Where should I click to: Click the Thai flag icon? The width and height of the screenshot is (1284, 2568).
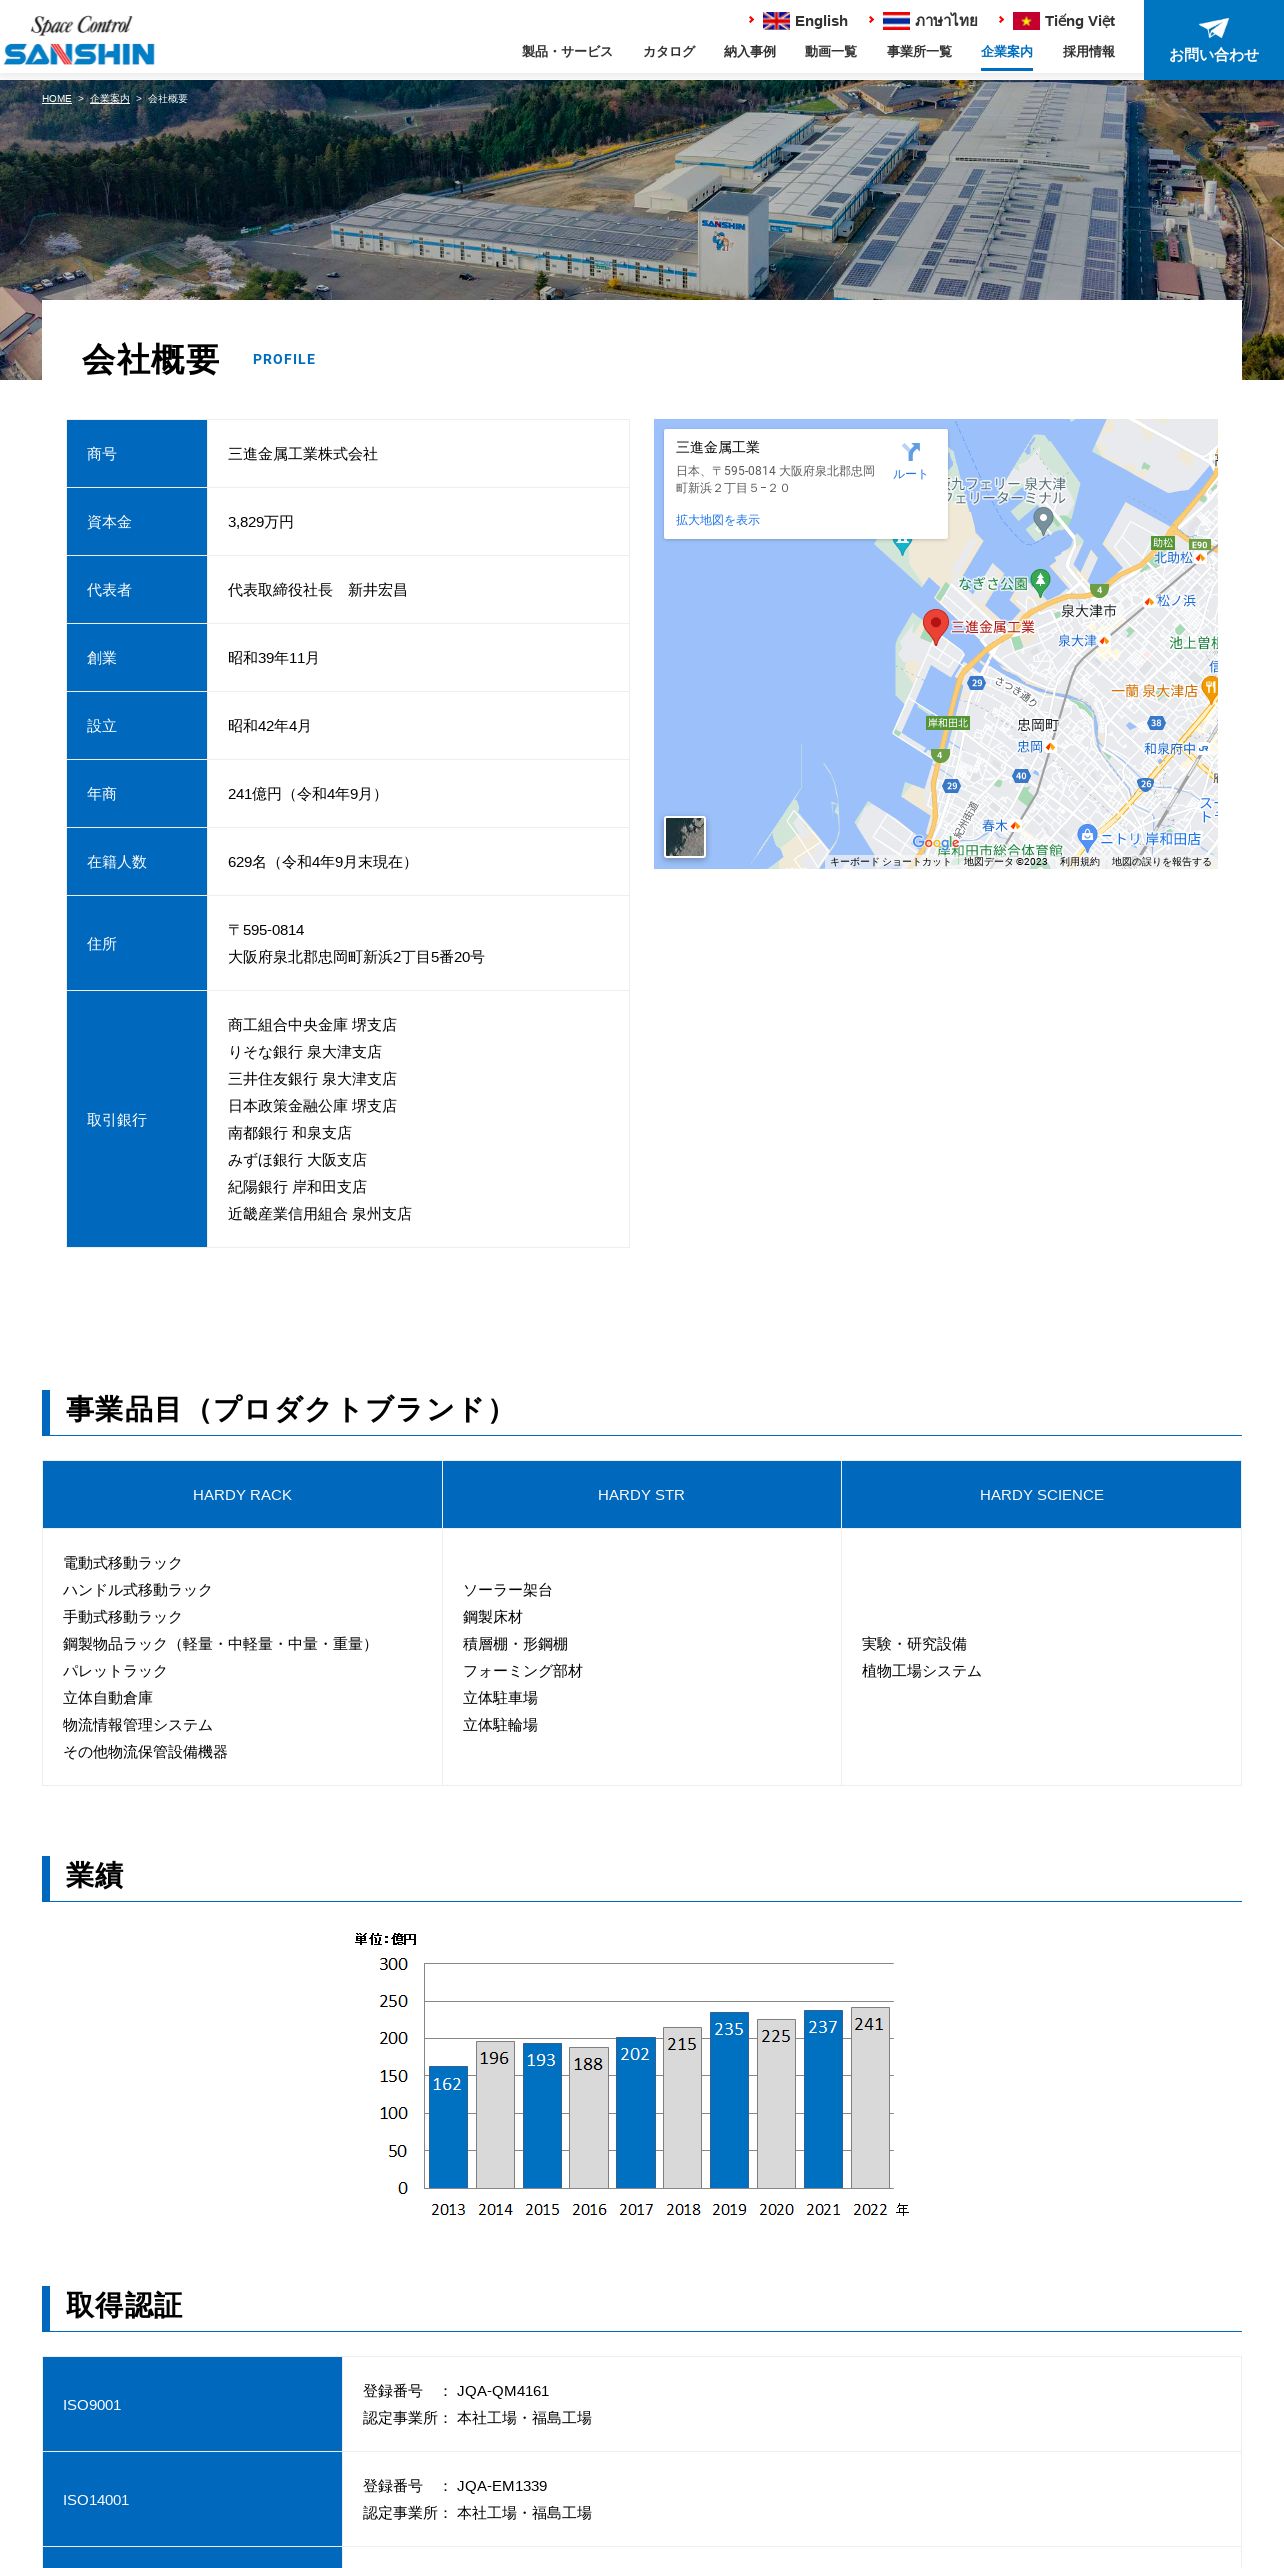click(896, 21)
